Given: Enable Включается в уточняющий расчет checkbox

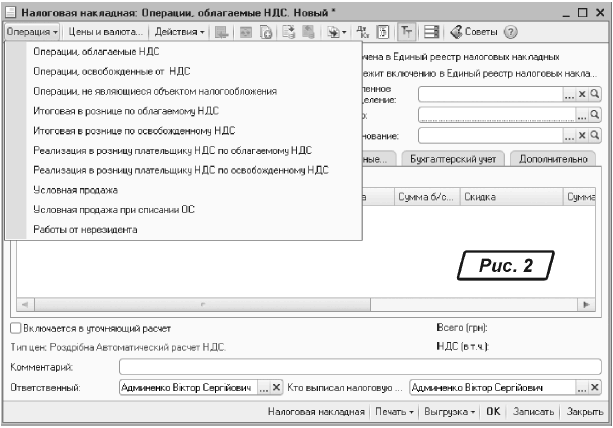Looking at the screenshot, I should pos(15,327).
